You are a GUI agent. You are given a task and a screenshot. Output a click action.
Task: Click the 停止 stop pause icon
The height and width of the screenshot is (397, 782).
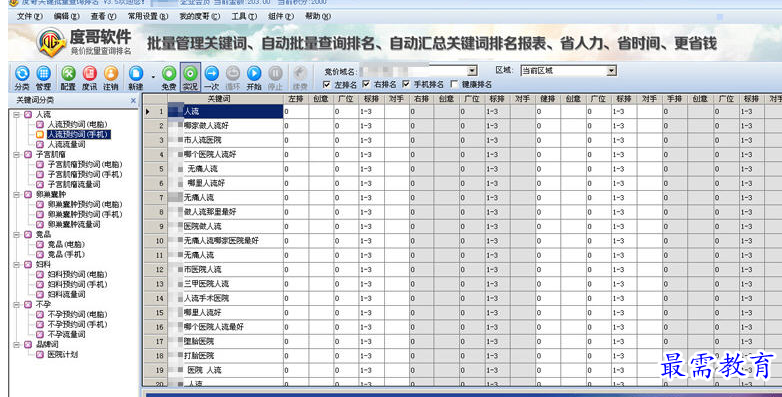(x=275, y=74)
